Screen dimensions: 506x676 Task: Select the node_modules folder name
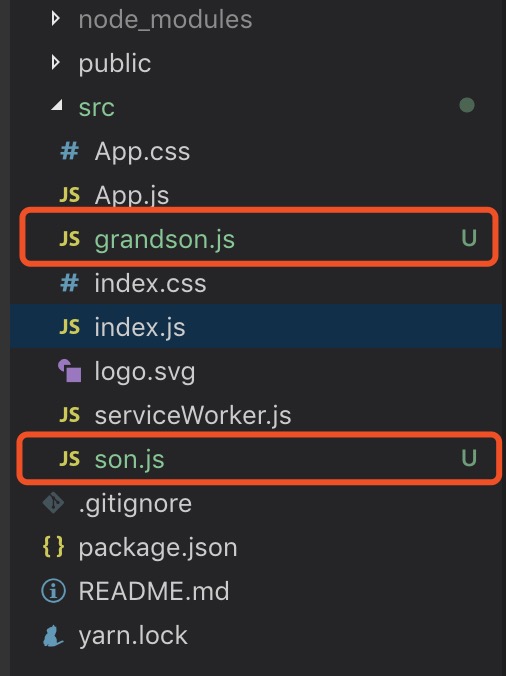tap(166, 20)
